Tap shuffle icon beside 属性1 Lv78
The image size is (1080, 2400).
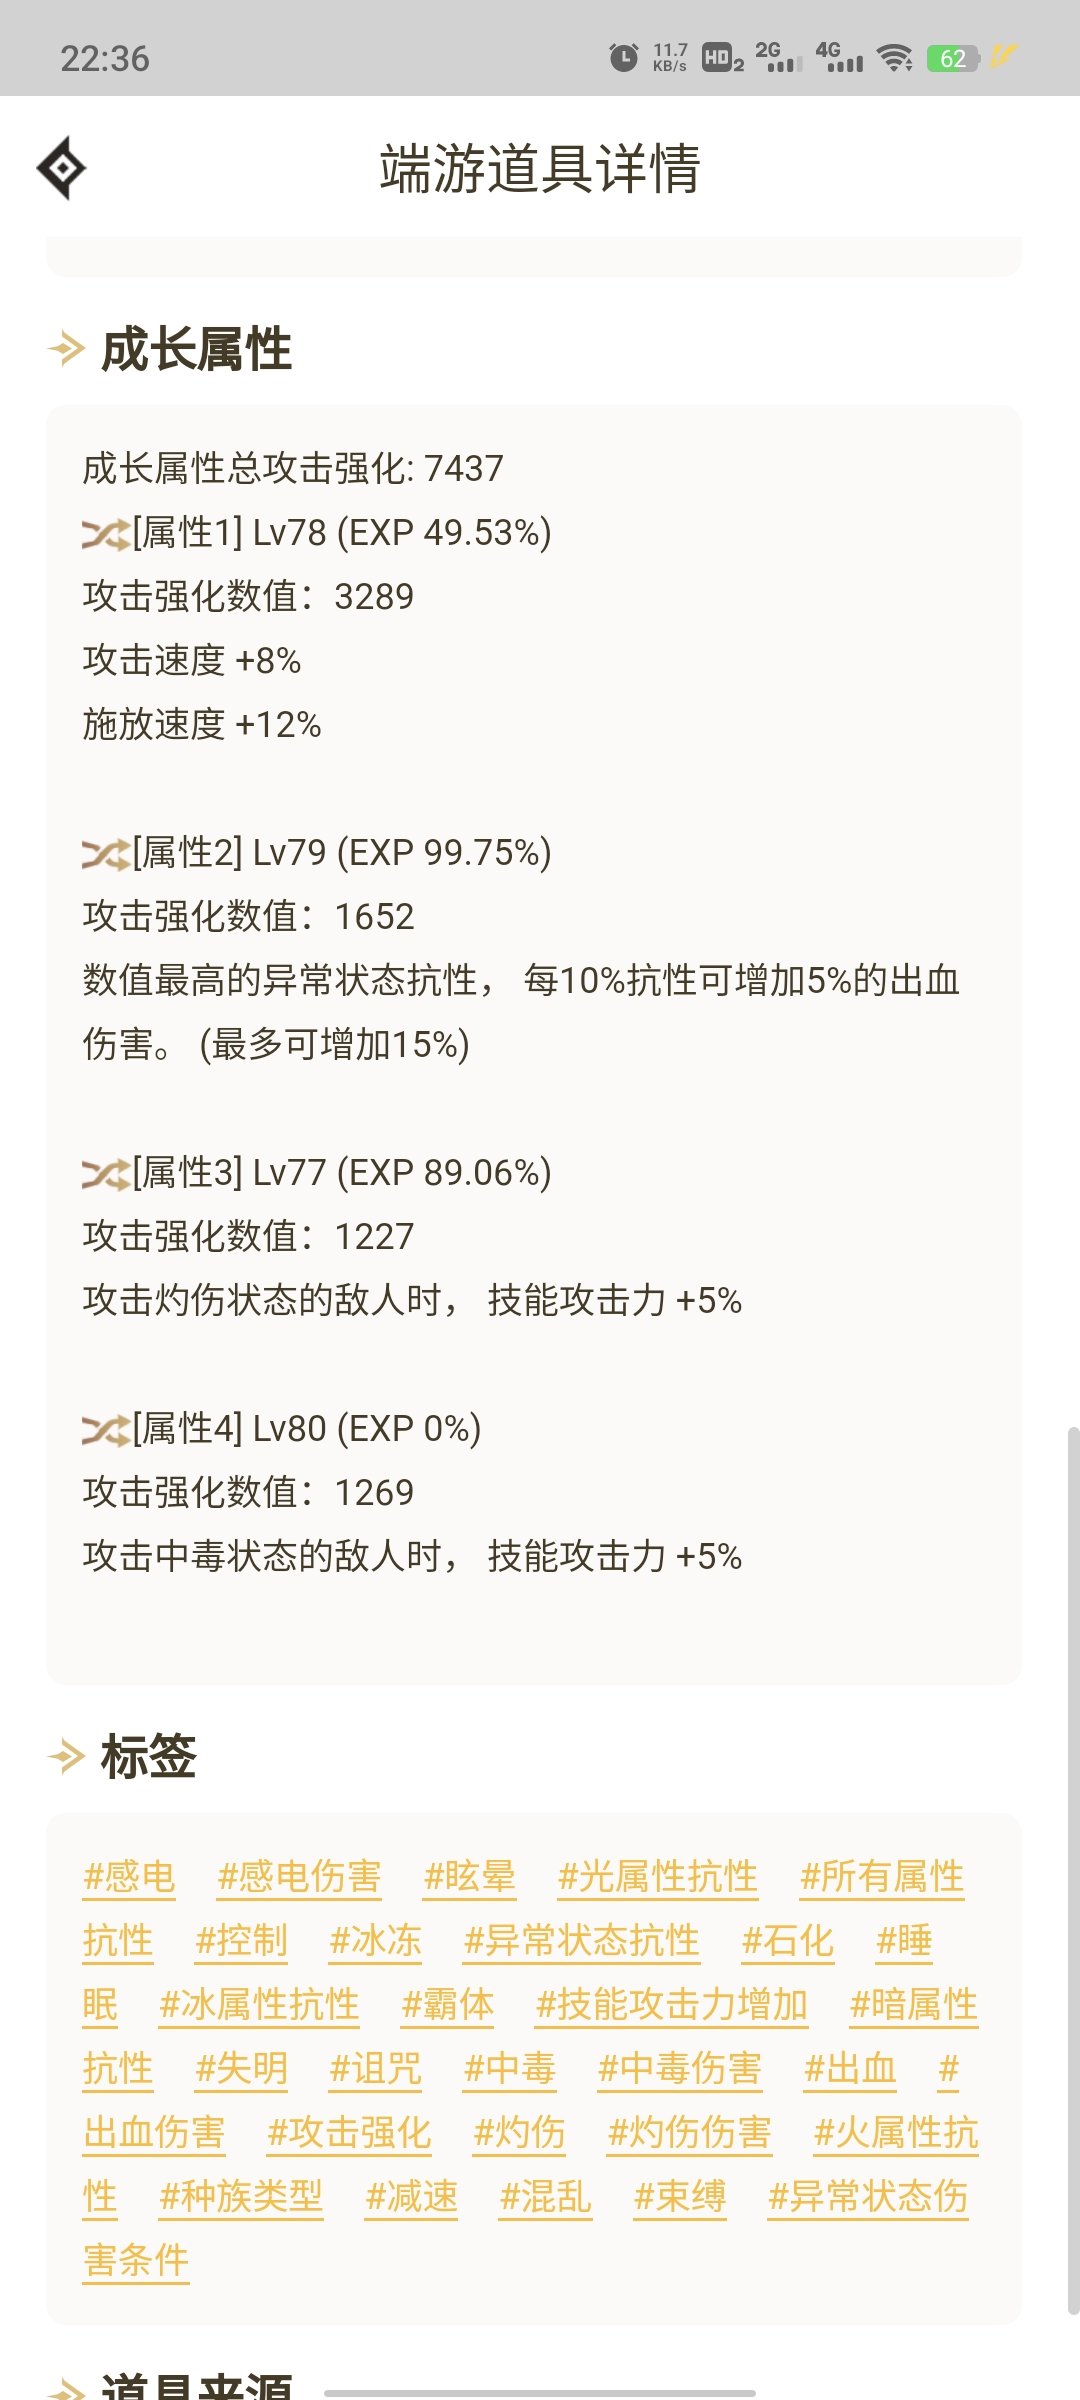click(x=106, y=534)
